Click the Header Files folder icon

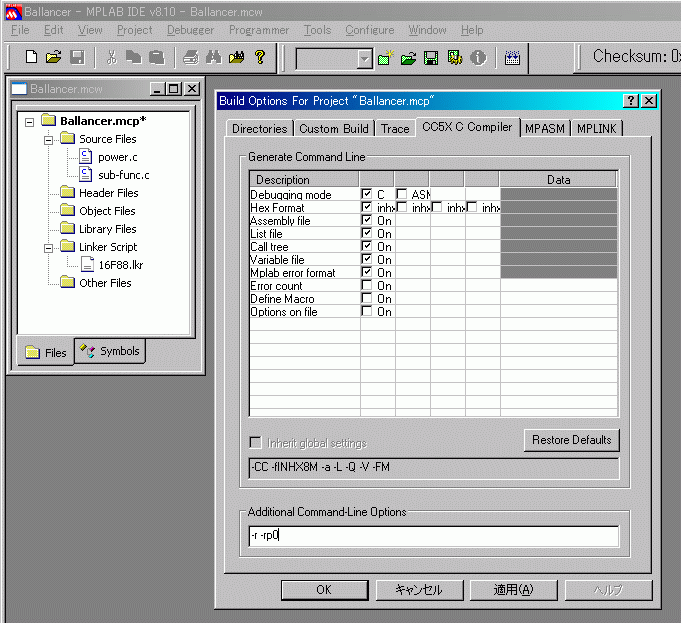67,192
